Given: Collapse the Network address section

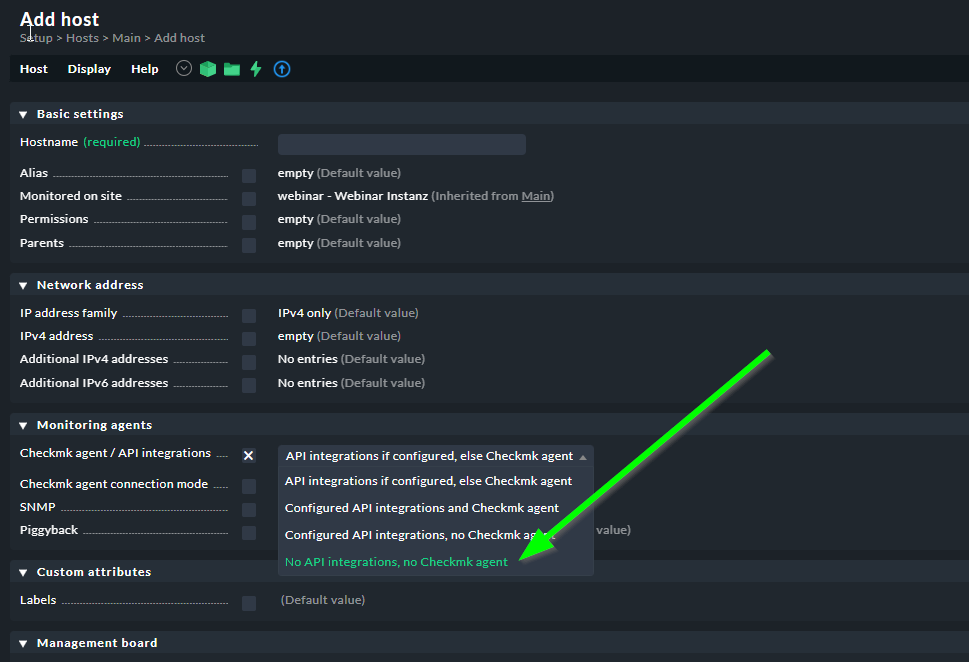Looking at the screenshot, I should (23, 285).
